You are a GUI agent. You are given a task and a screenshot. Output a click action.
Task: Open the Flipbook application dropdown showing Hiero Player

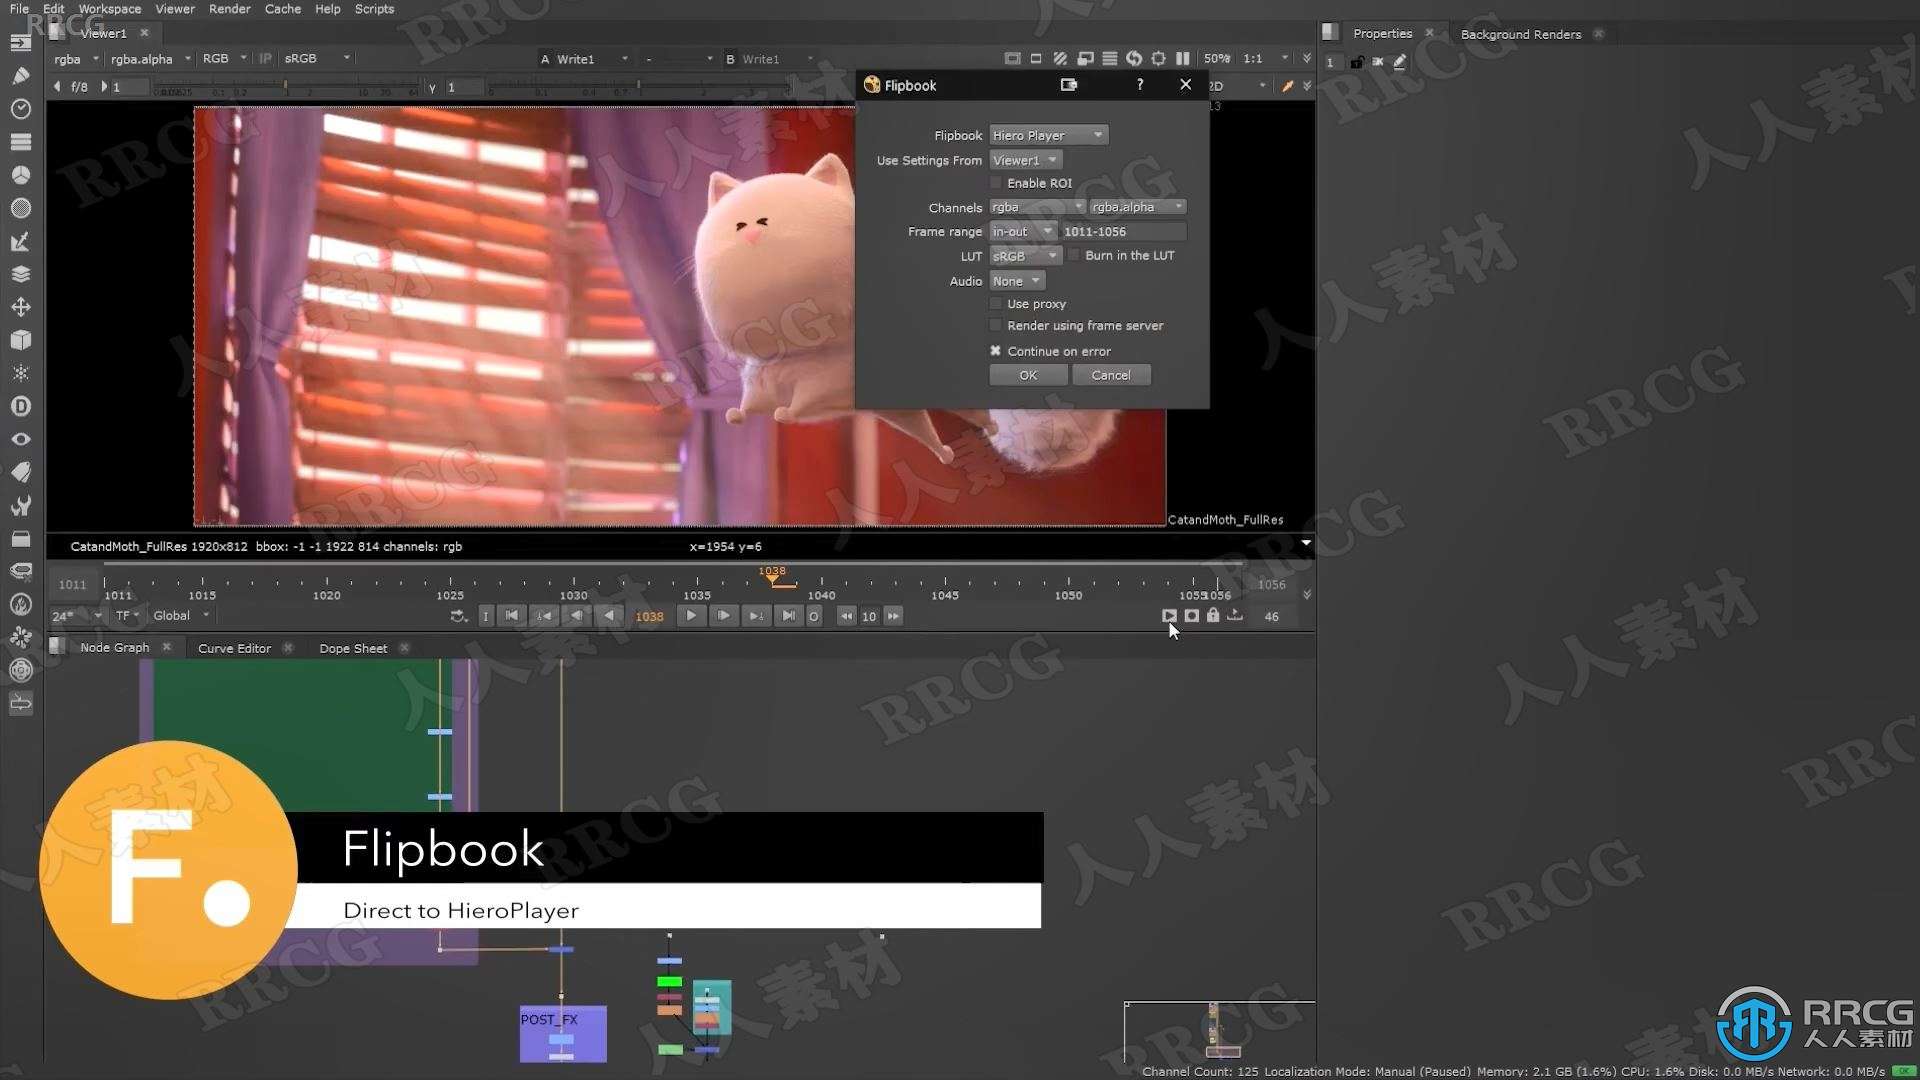click(x=1048, y=135)
